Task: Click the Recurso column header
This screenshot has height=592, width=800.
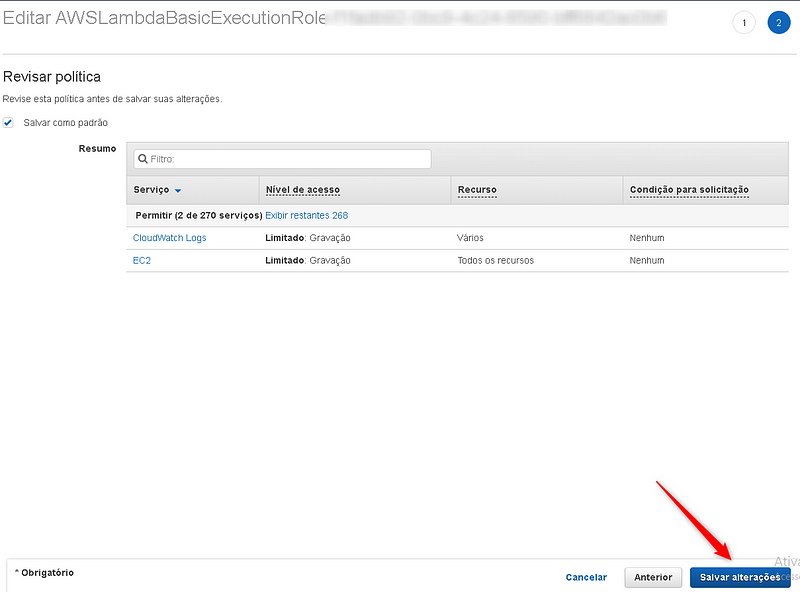Action: tap(477, 190)
